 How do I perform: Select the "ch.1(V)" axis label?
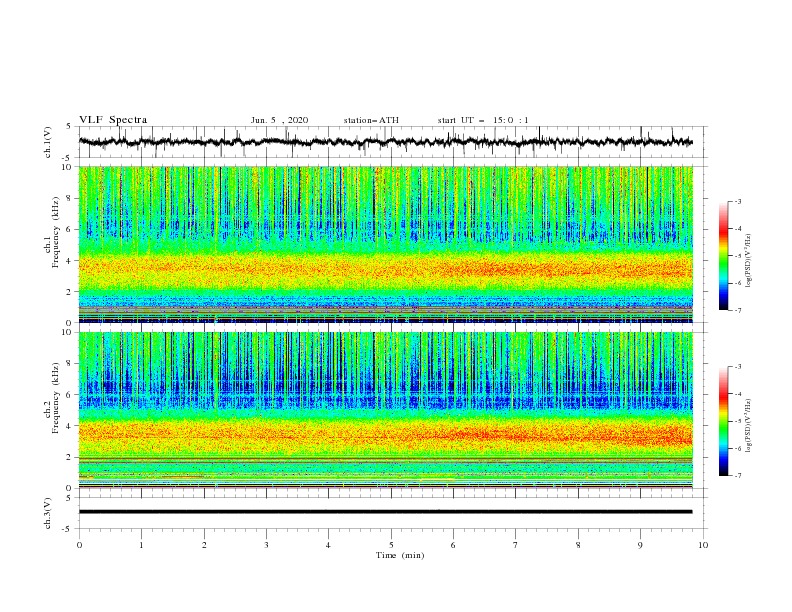(x=48, y=142)
